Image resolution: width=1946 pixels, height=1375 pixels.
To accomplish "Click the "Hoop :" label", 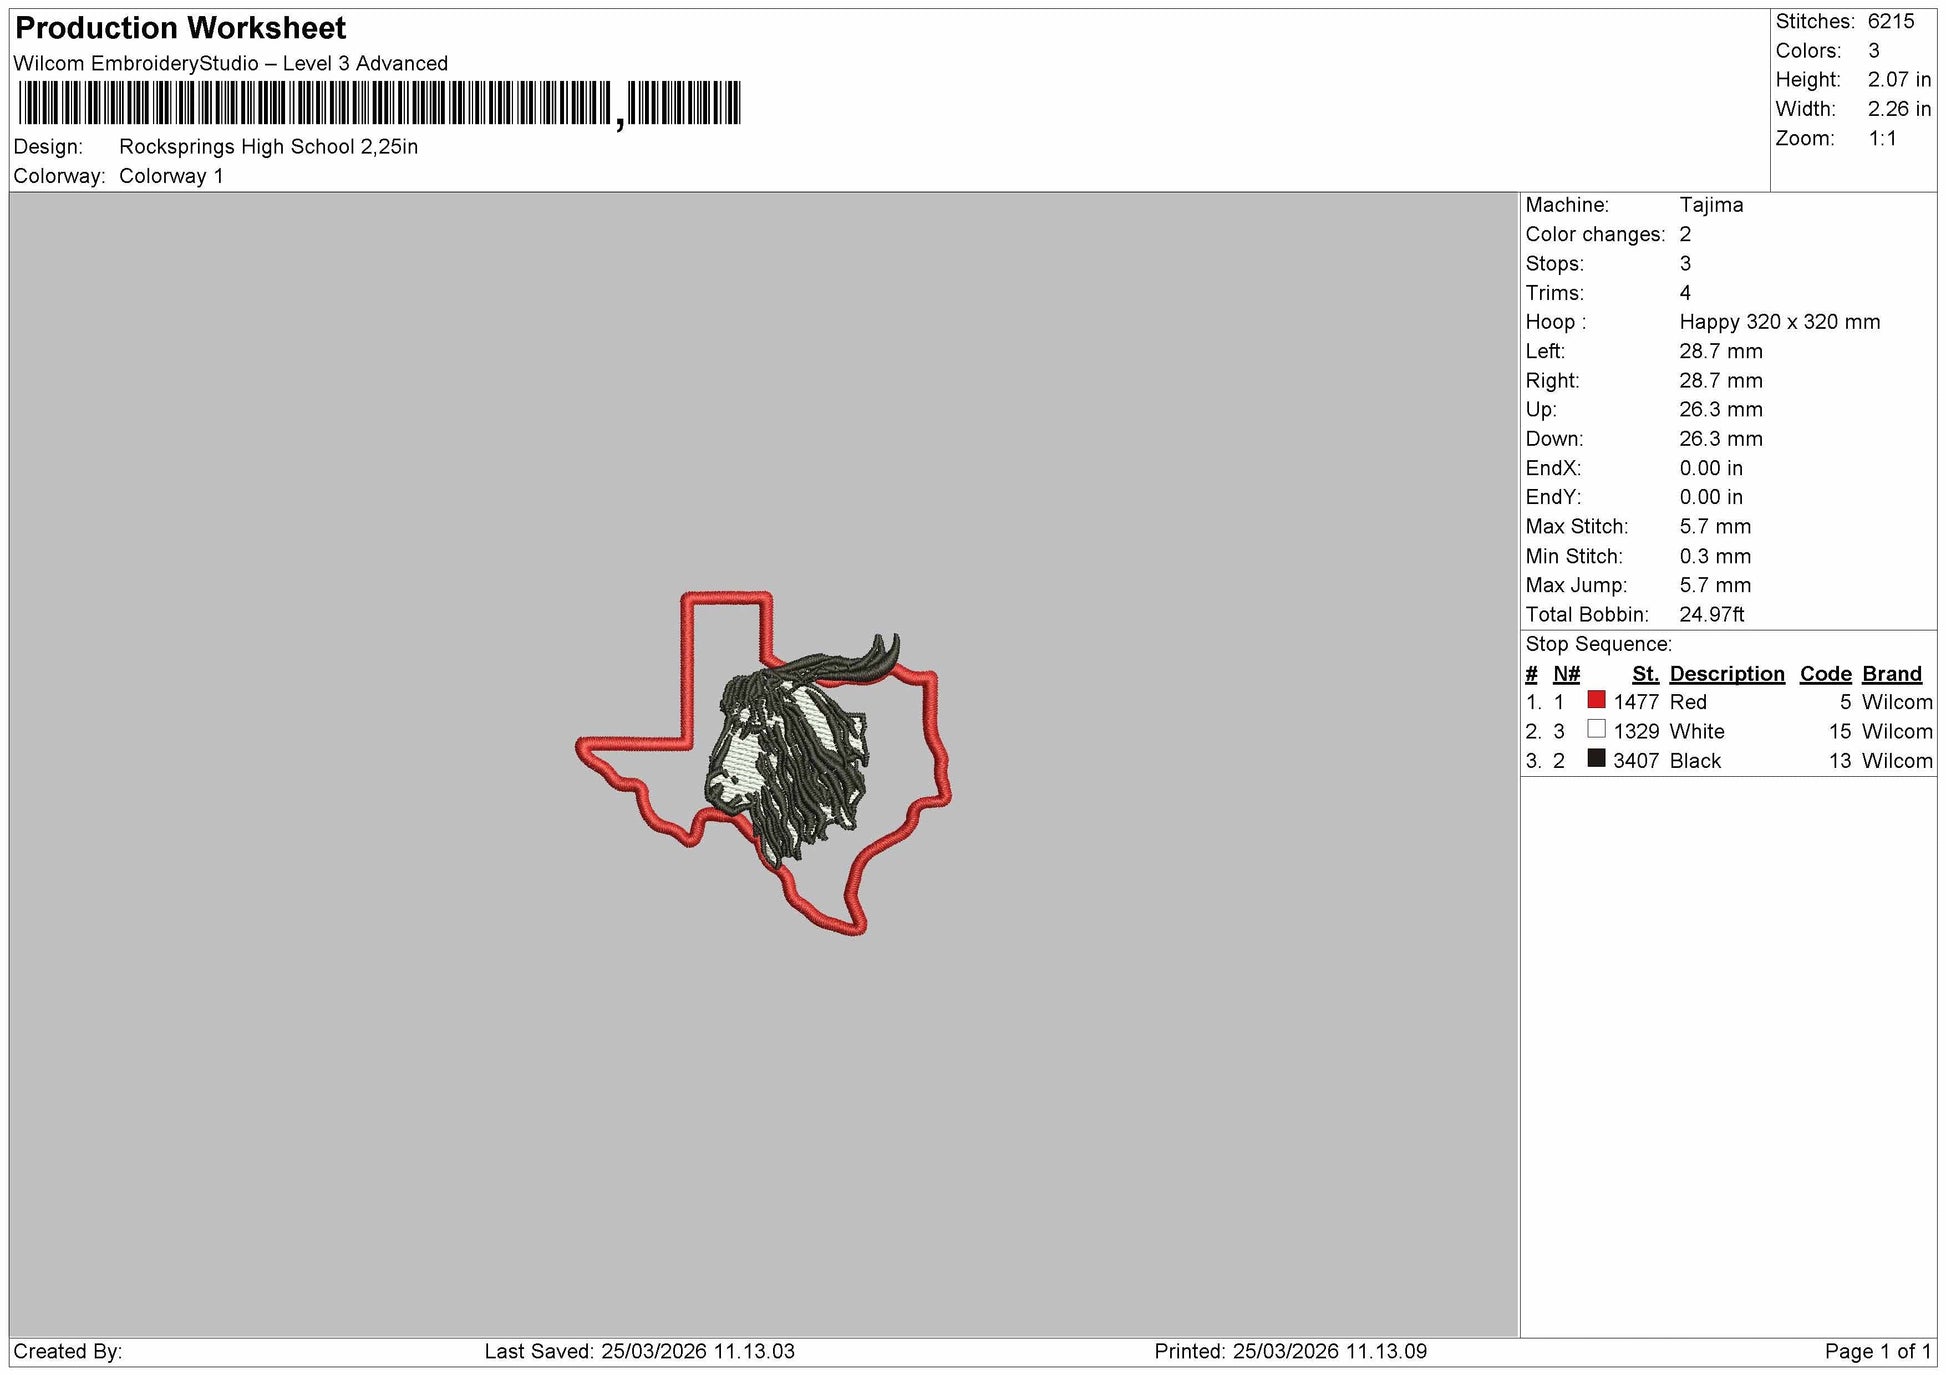I will (1556, 322).
